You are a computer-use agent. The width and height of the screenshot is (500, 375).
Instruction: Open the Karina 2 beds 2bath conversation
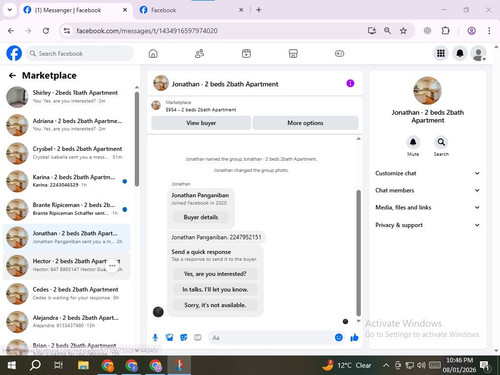pyautogui.click(x=67, y=181)
